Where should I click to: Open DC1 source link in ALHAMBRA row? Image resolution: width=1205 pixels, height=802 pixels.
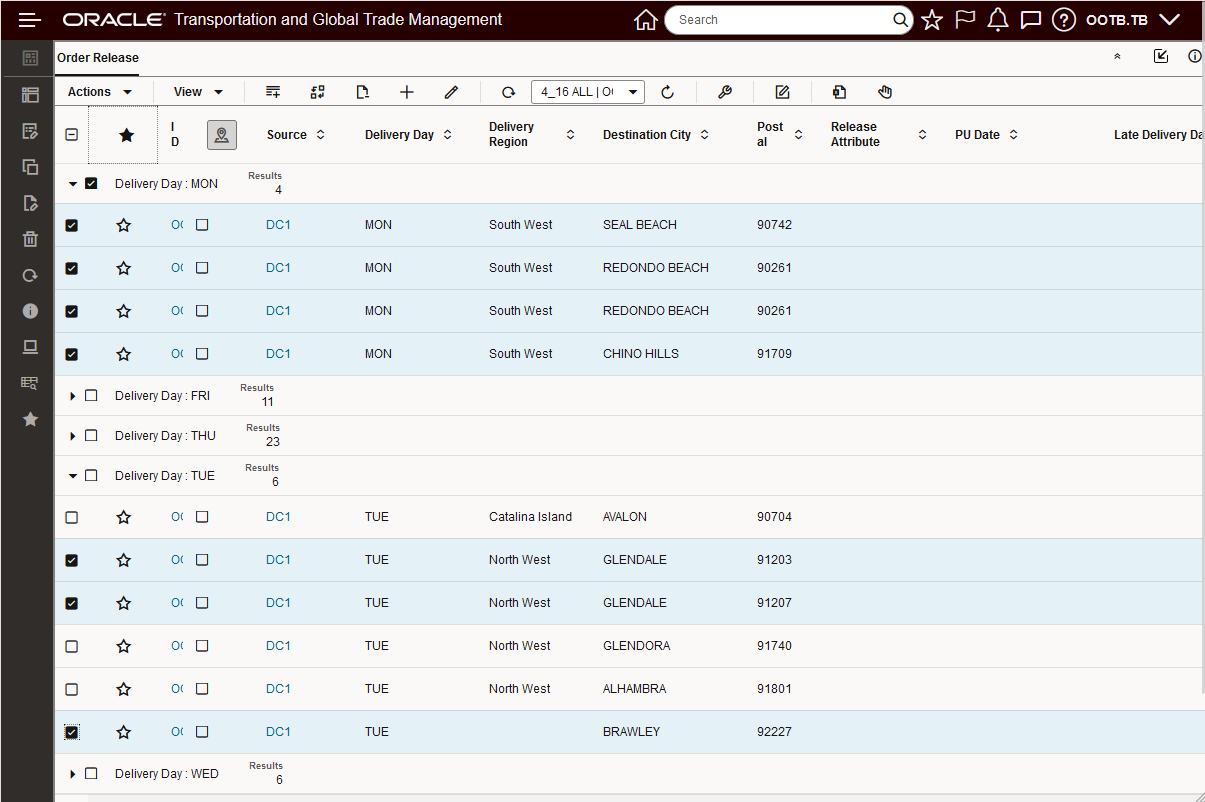tap(278, 689)
